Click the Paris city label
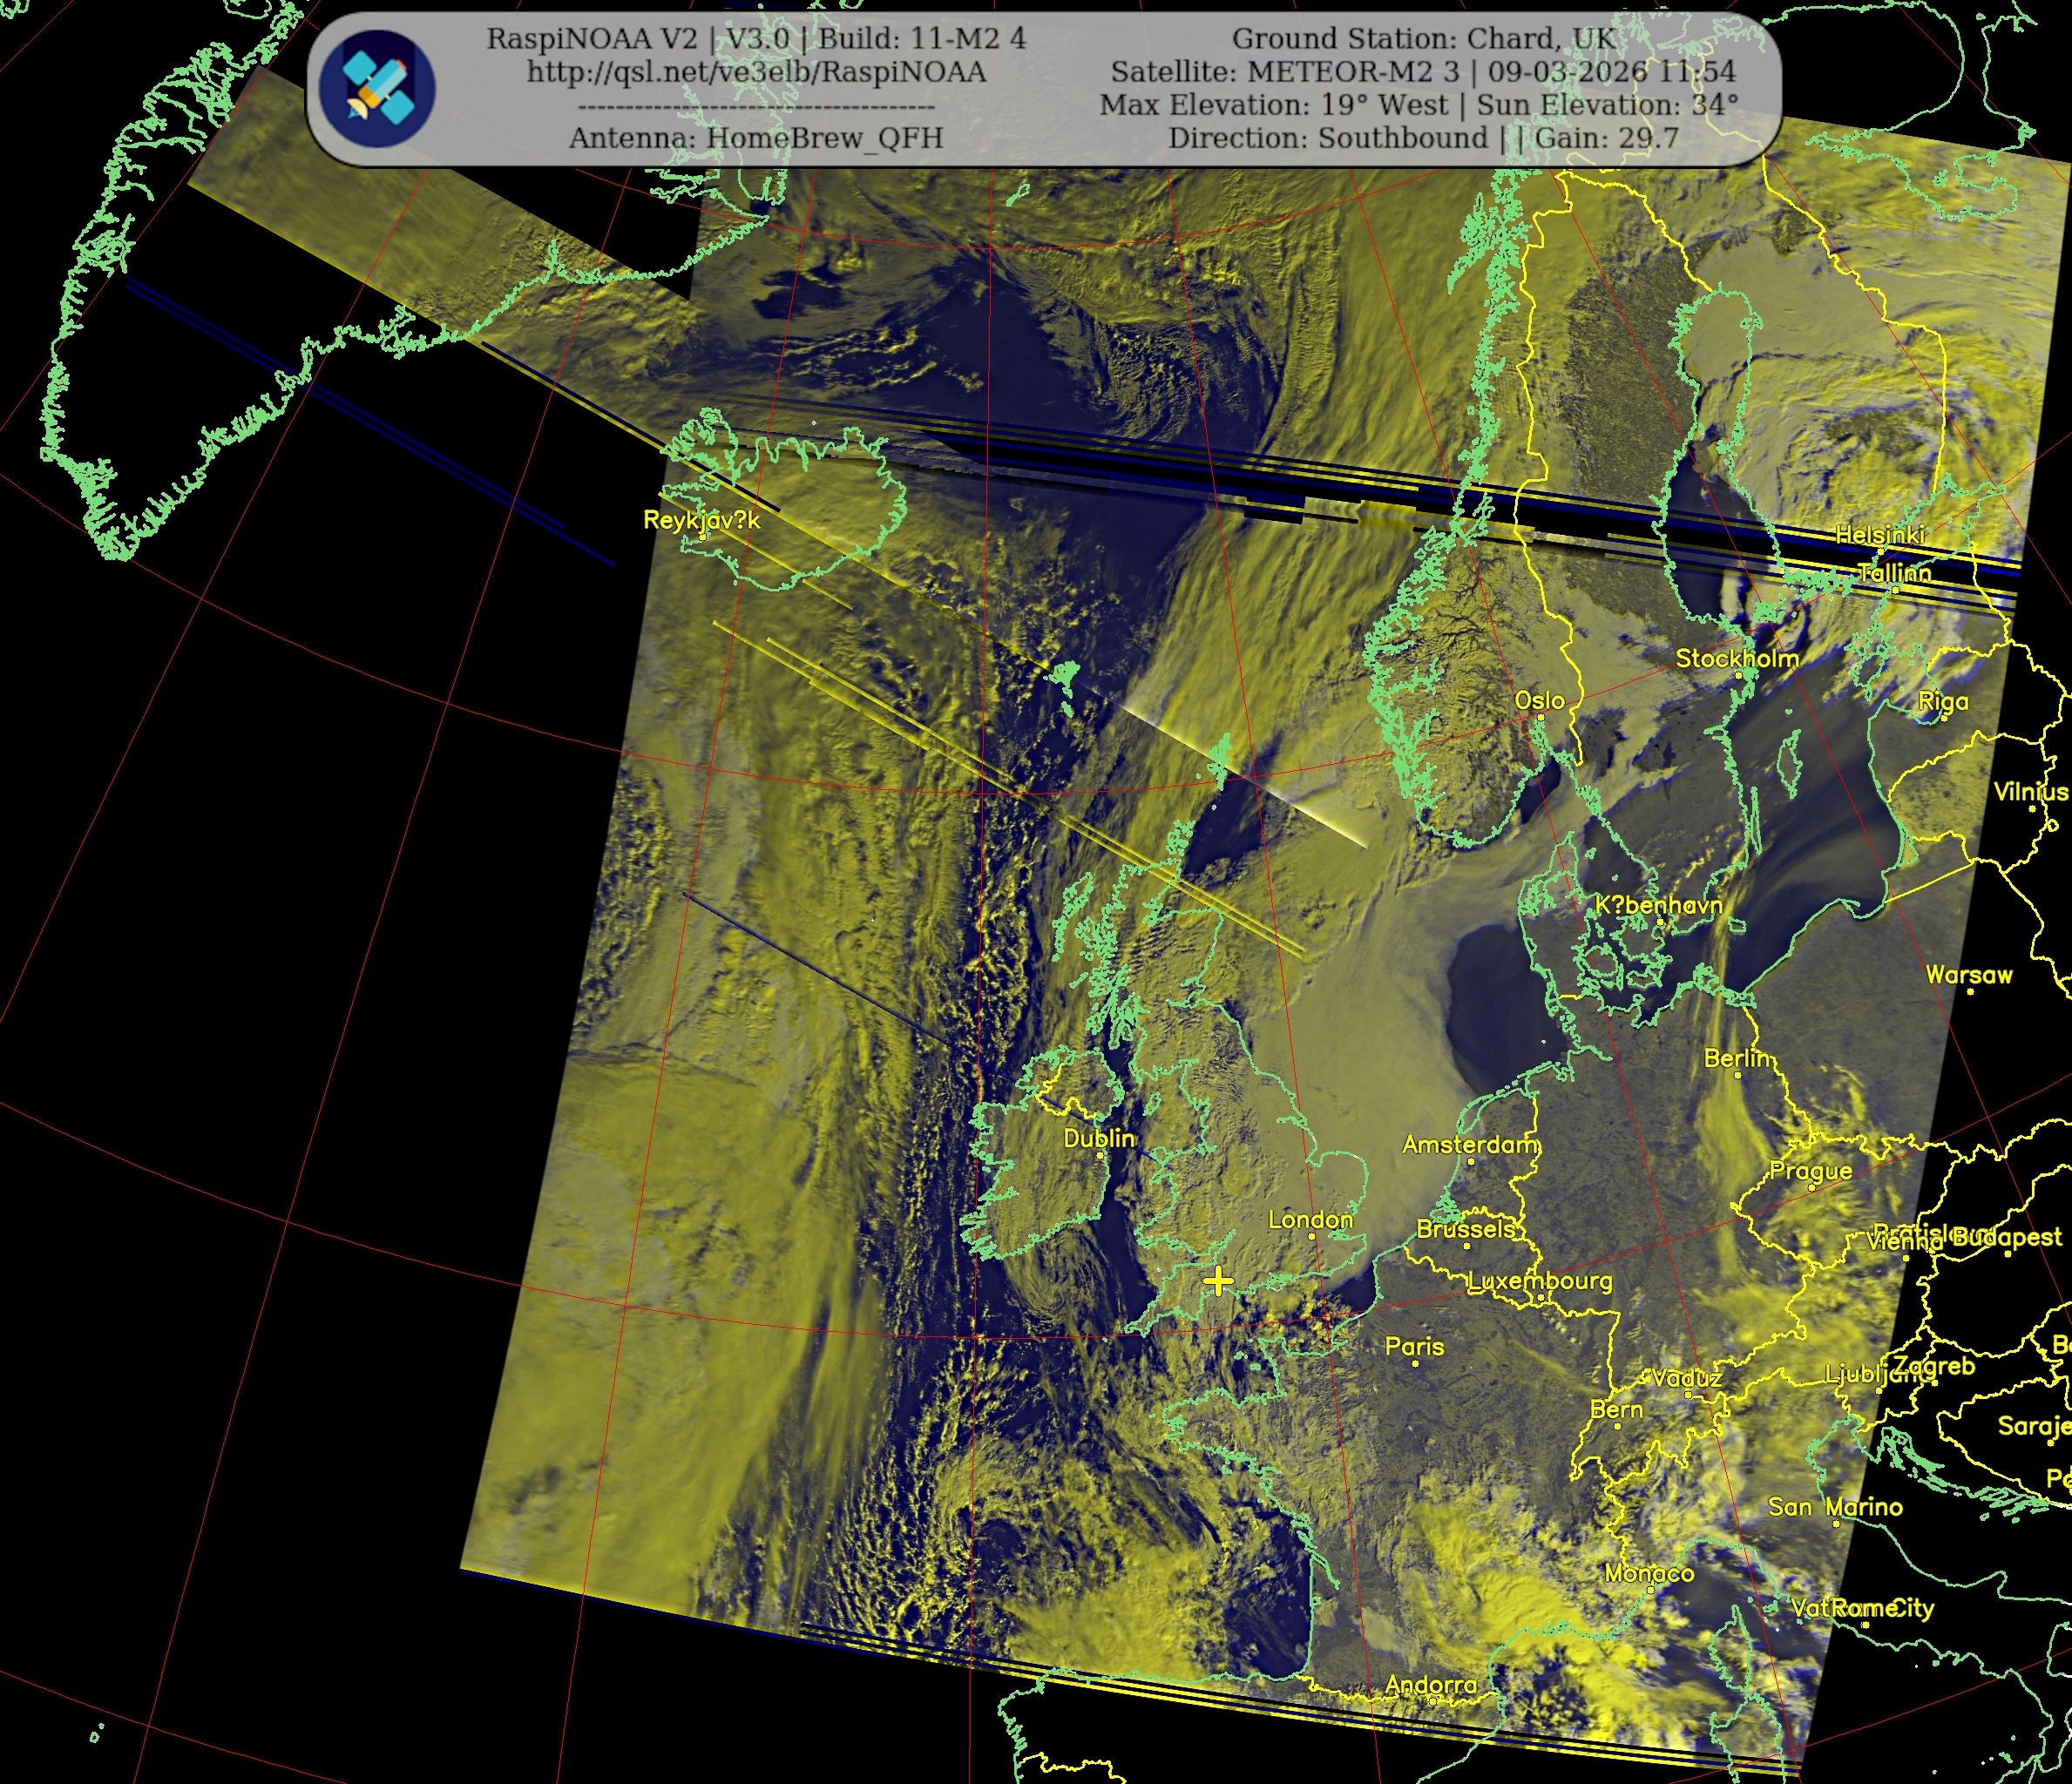Screen dimensions: 2072x1784 [x=1414, y=1346]
